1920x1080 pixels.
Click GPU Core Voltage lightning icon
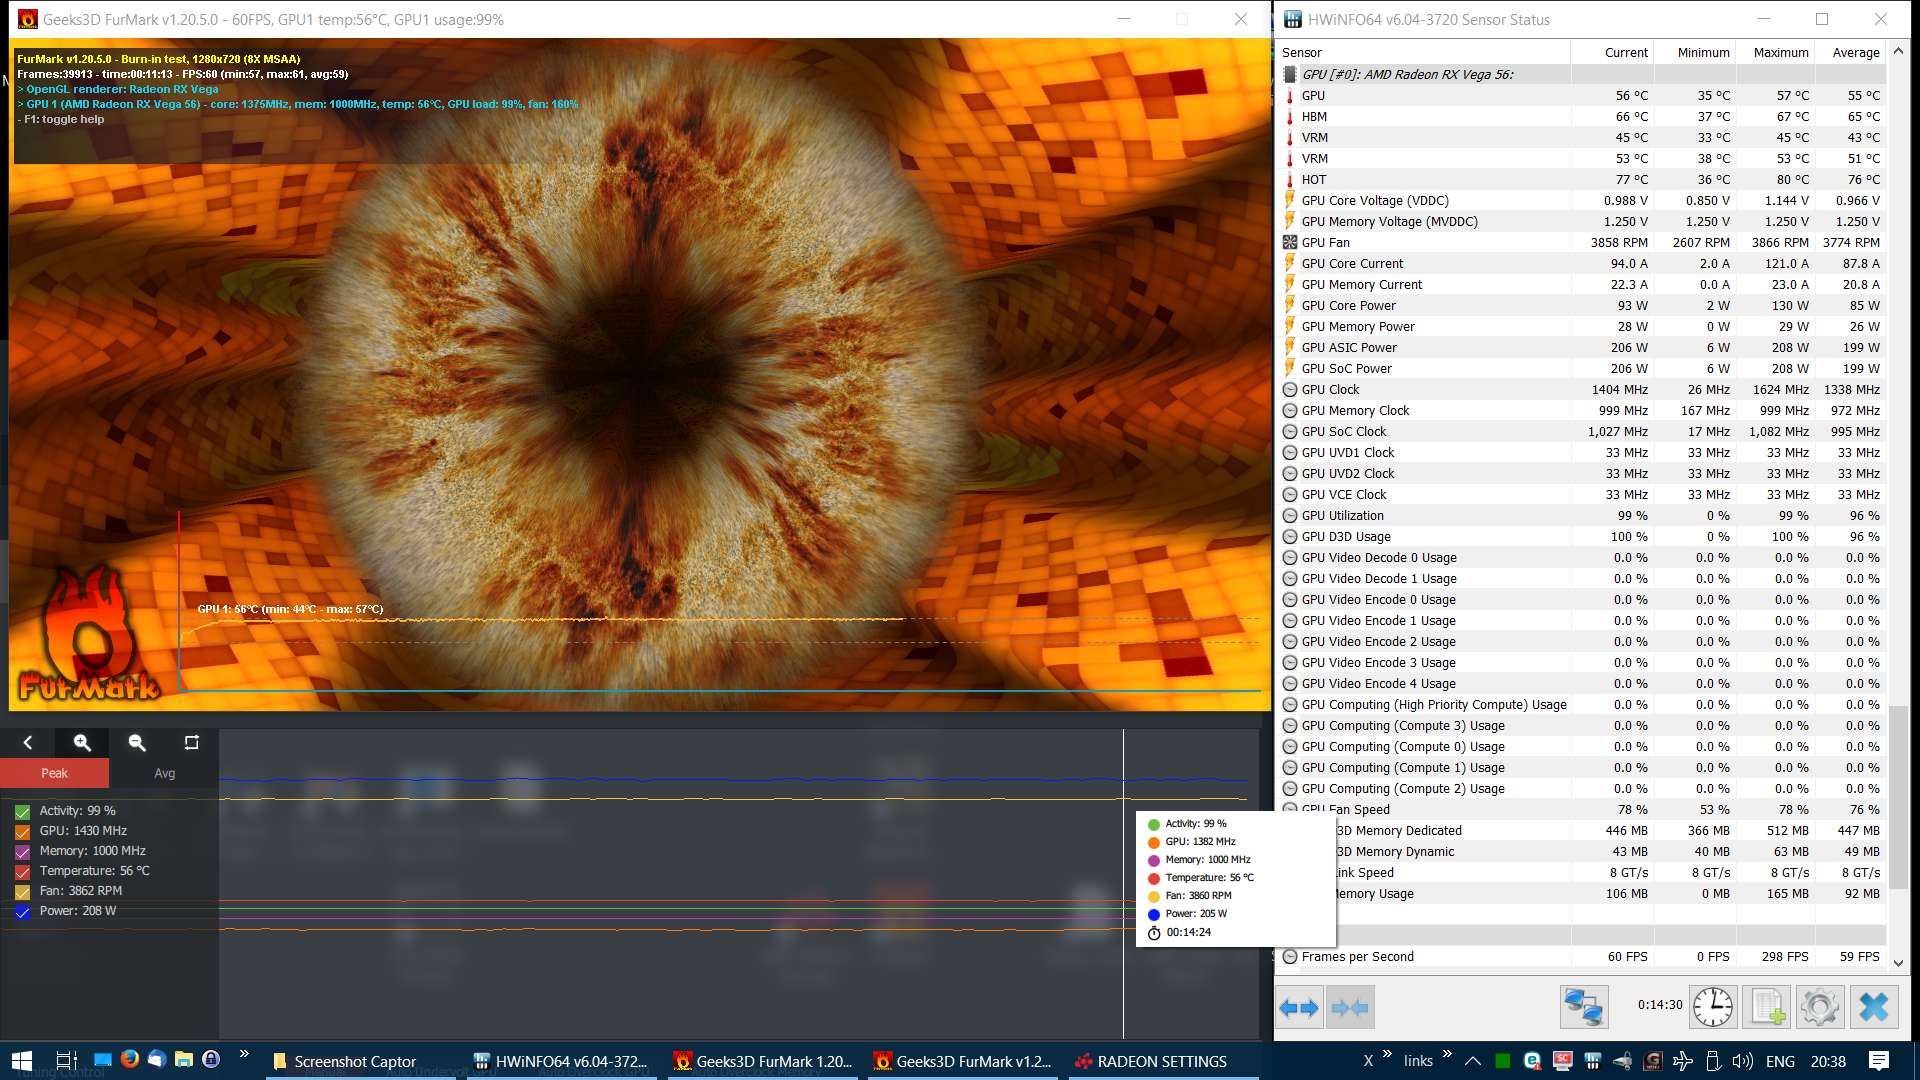pos(1290,200)
